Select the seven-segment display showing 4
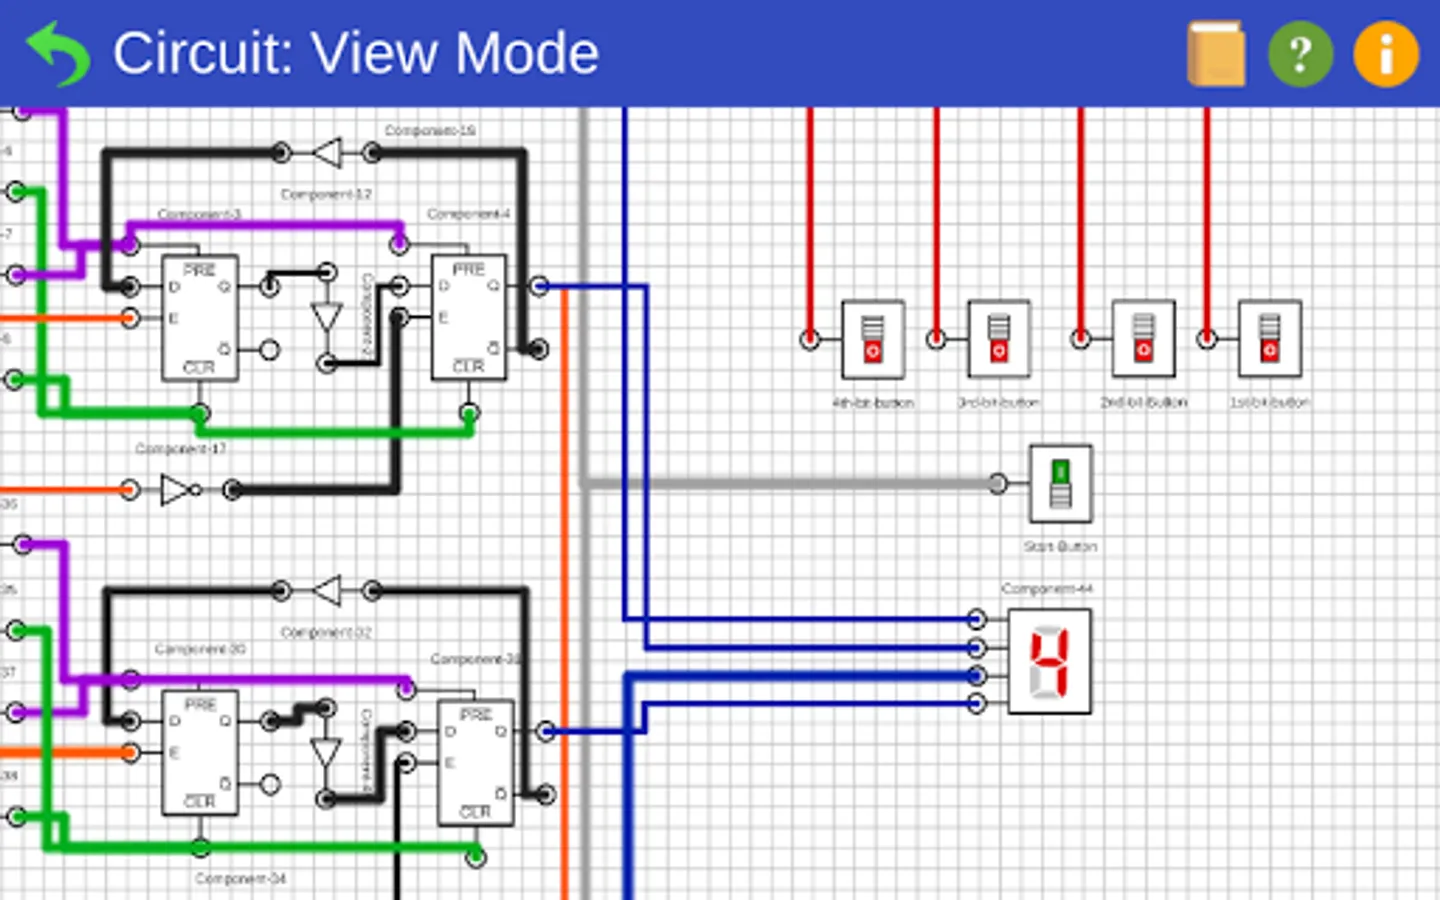Image resolution: width=1440 pixels, height=900 pixels. click(x=1050, y=662)
